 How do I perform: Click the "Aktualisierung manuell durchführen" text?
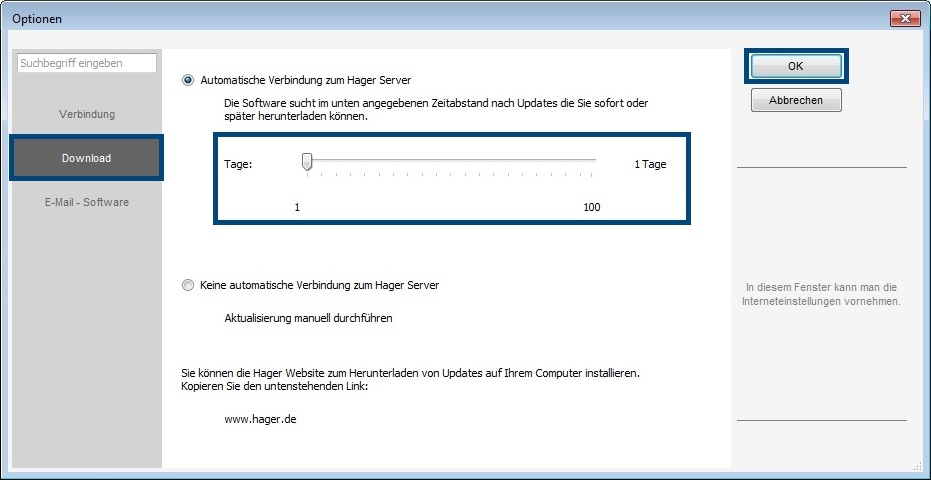click(308, 318)
